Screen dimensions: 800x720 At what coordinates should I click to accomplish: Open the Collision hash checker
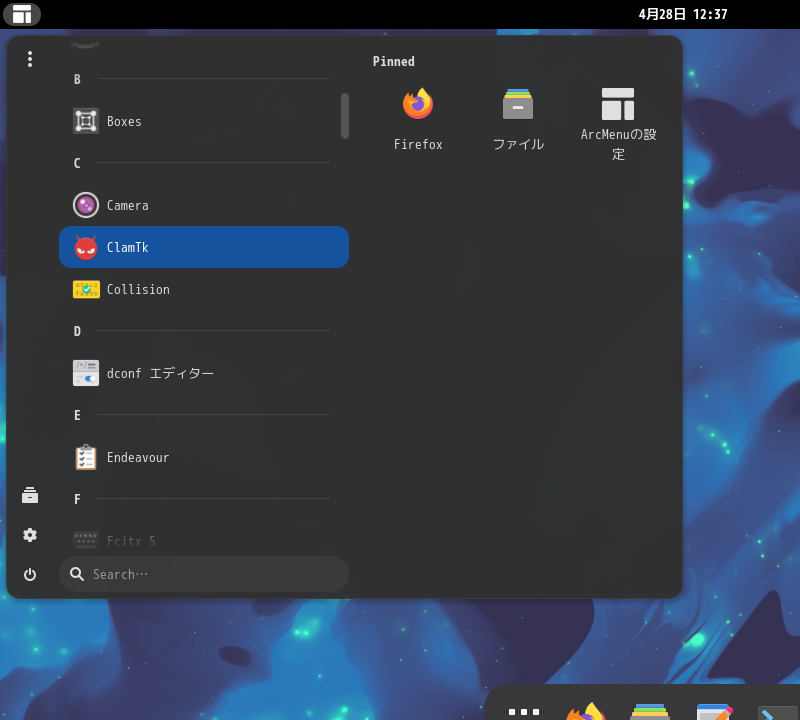coord(204,289)
